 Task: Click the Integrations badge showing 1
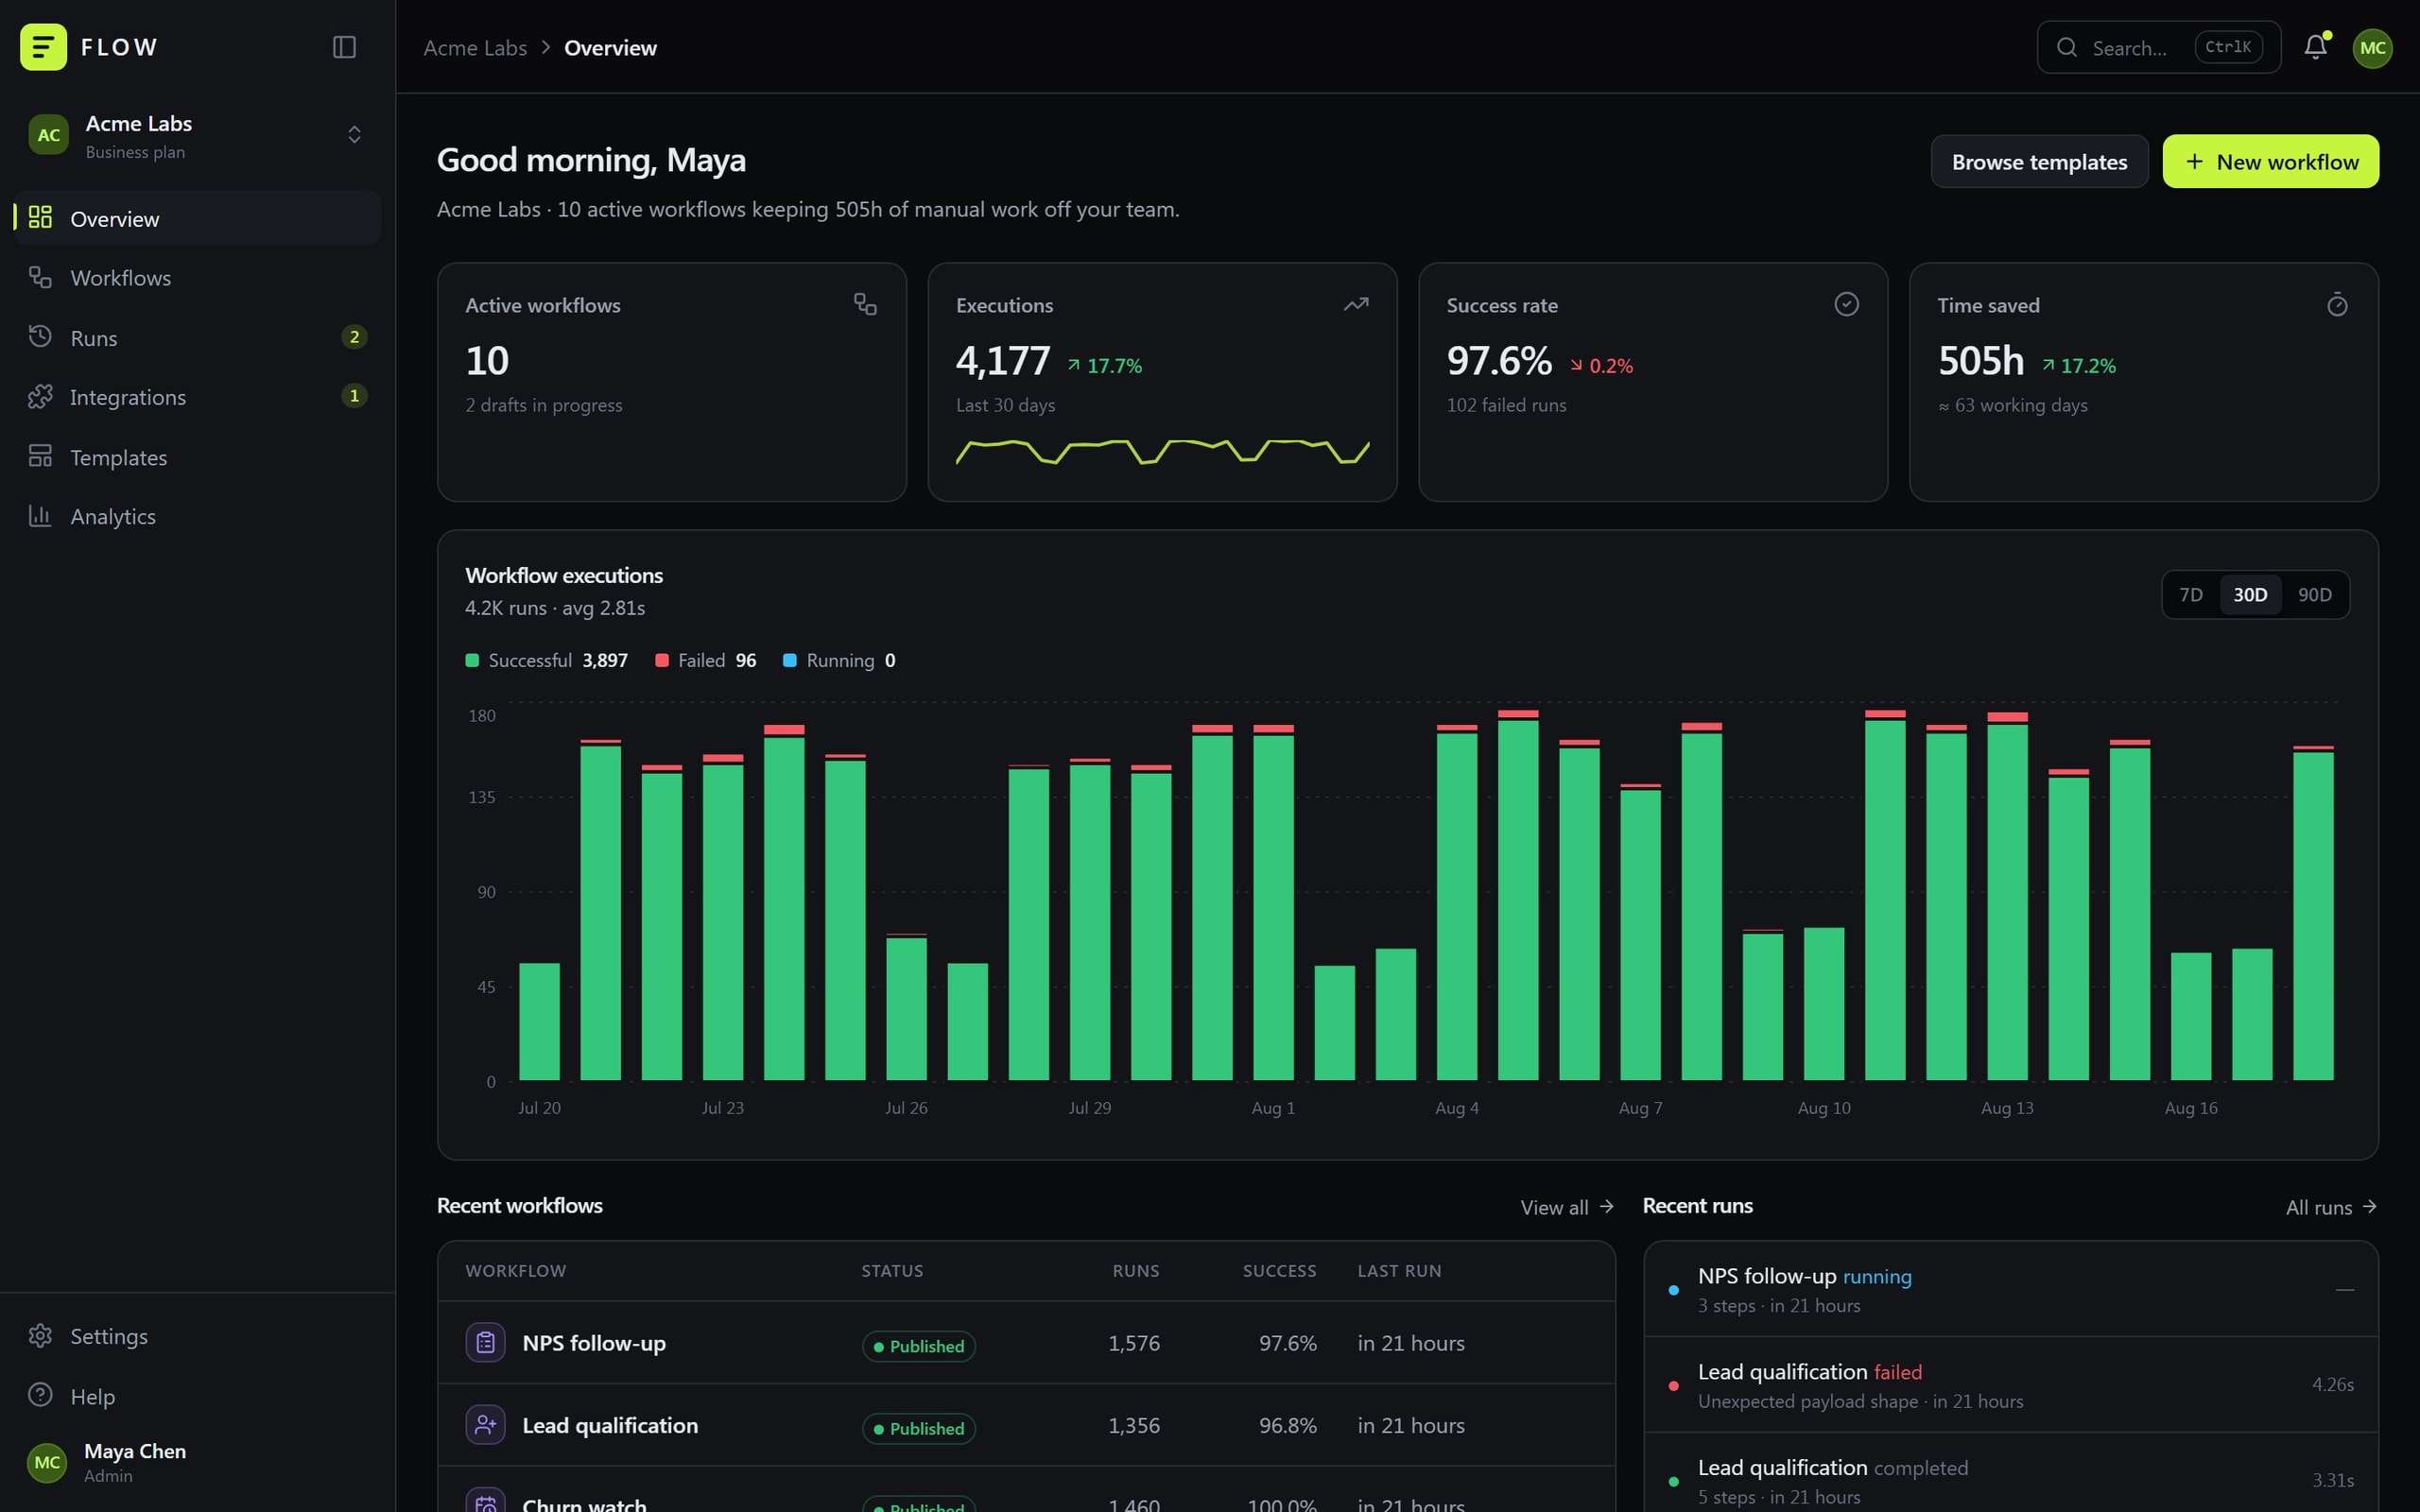click(x=354, y=396)
